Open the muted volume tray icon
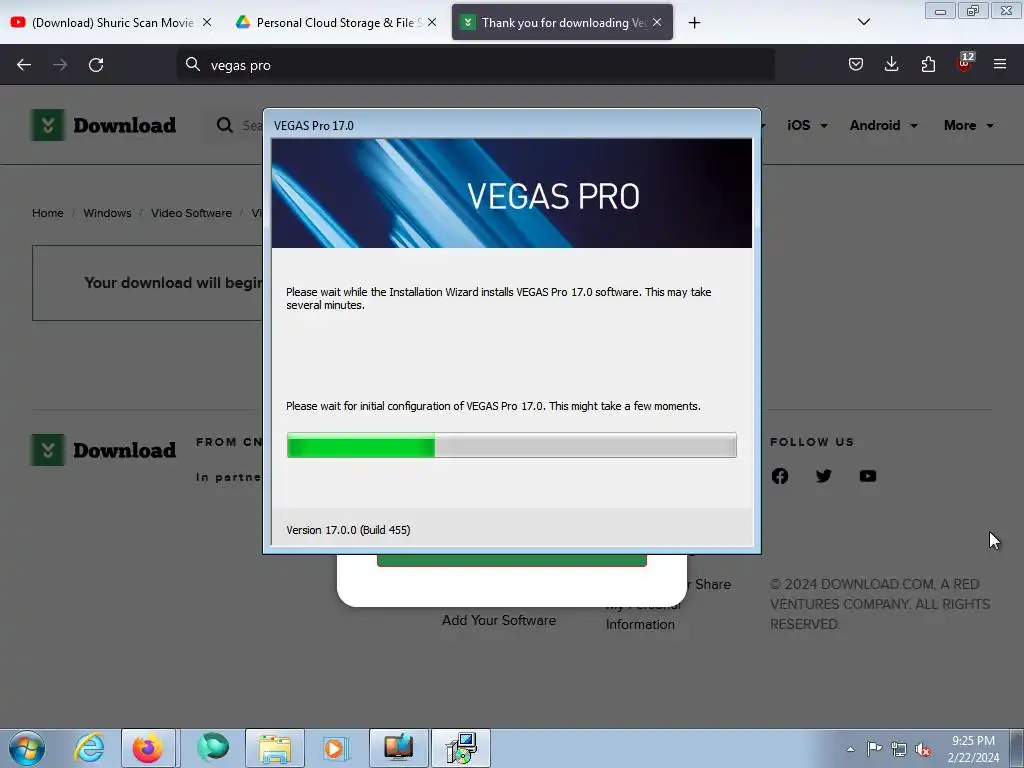This screenshot has height=768, width=1024. tap(923, 750)
